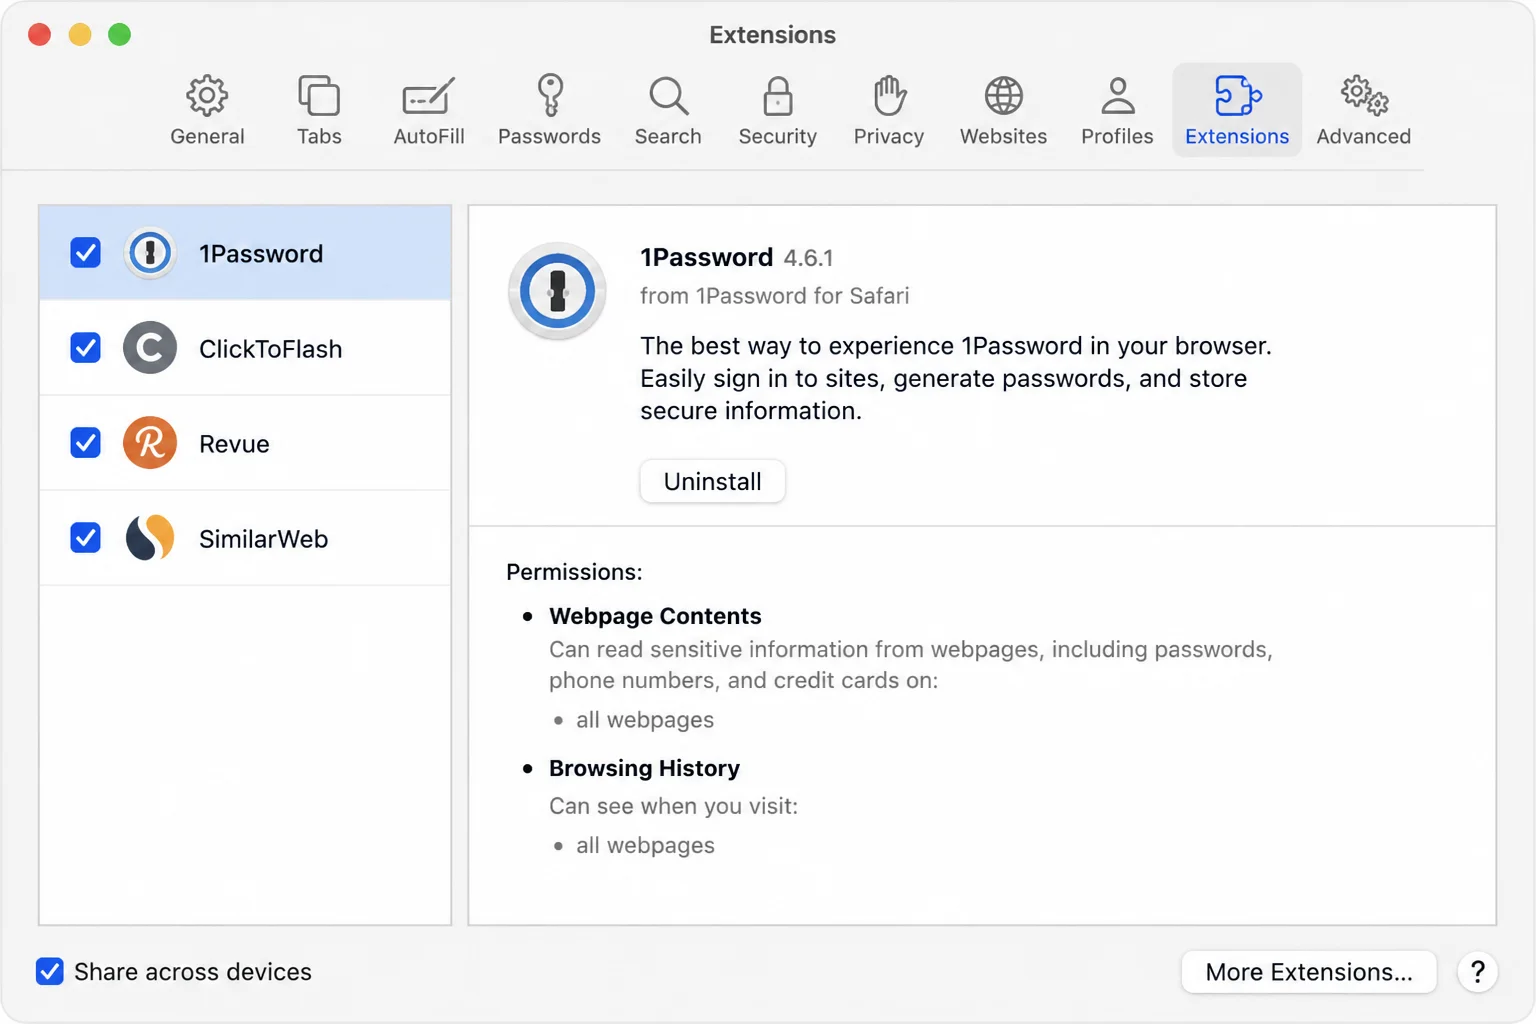Click the ClickToFlash extension icon
The height and width of the screenshot is (1024, 1536).
(150, 348)
